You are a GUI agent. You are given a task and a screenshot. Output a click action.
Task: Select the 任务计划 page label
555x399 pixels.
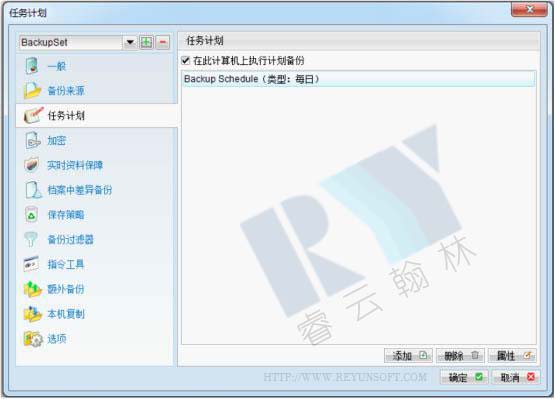66,116
